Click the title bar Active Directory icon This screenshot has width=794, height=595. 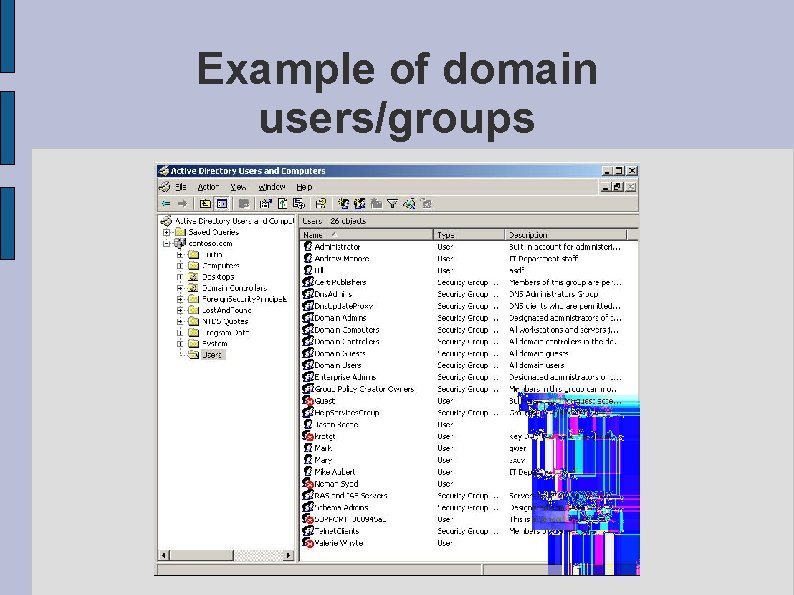point(163,171)
